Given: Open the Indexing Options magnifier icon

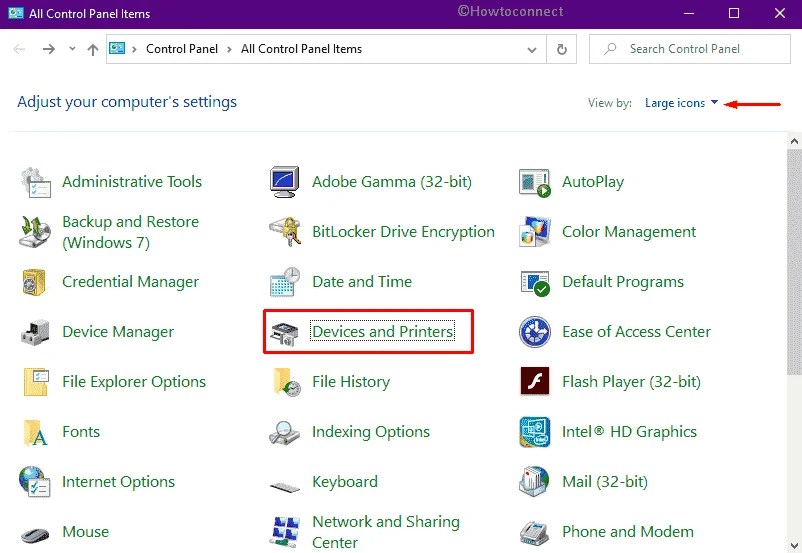Looking at the screenshot, I should click(284, 433).
